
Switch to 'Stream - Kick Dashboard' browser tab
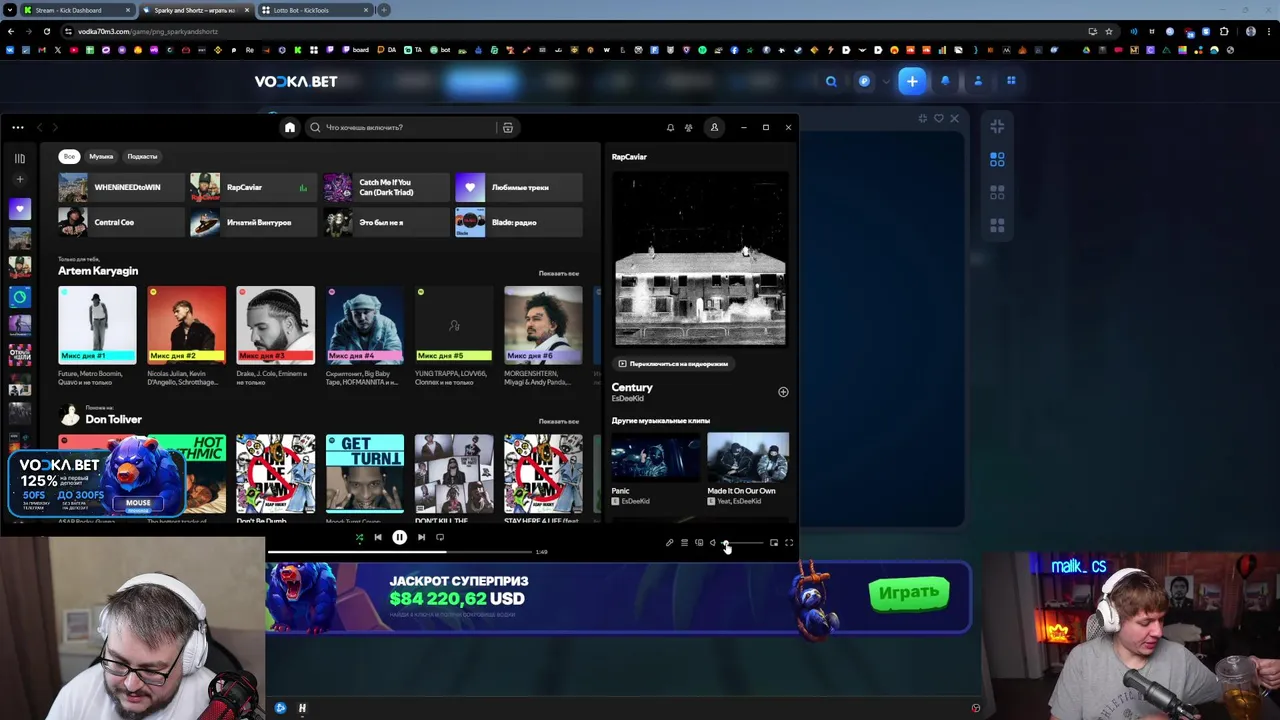click(78, 10)
